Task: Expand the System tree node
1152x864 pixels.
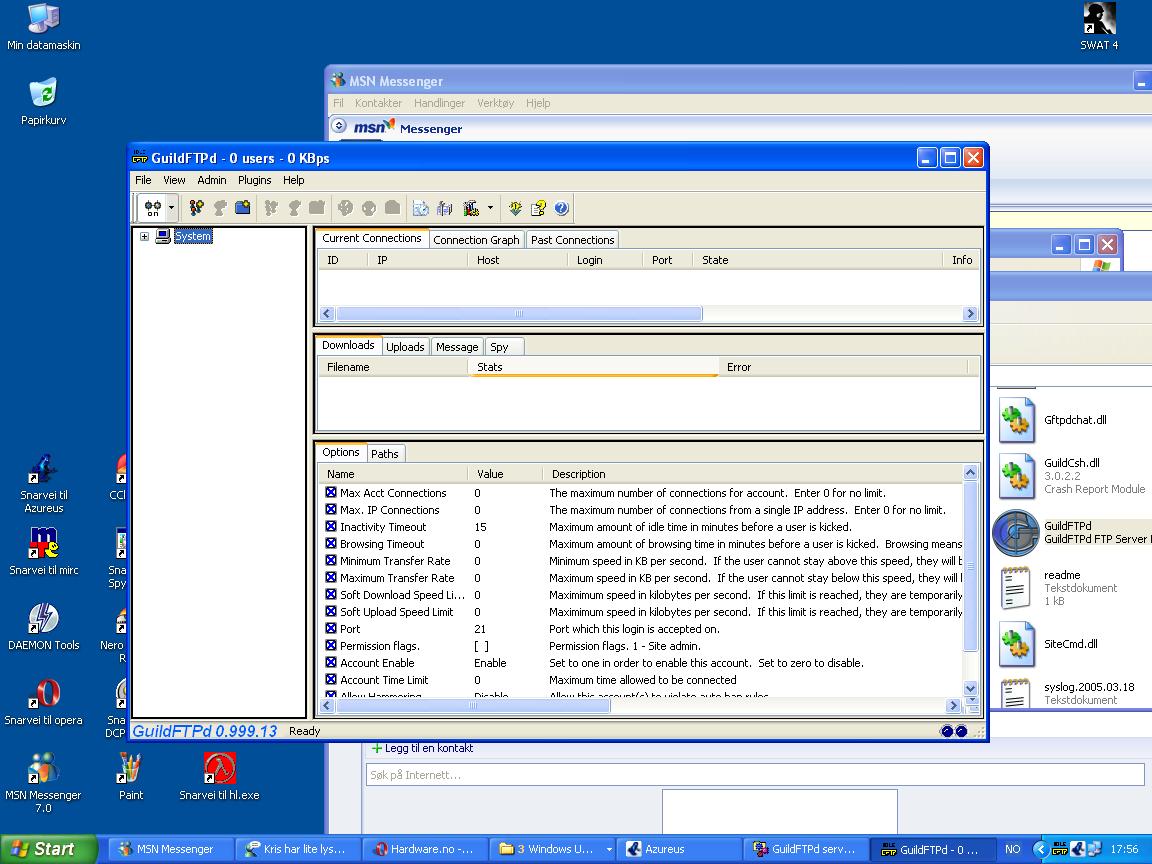Action: tap(144, 237)
